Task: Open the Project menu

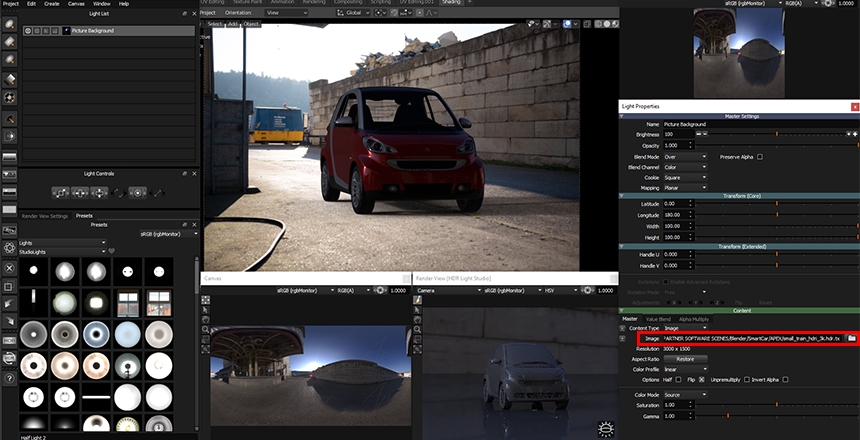Action: (10, 3)
